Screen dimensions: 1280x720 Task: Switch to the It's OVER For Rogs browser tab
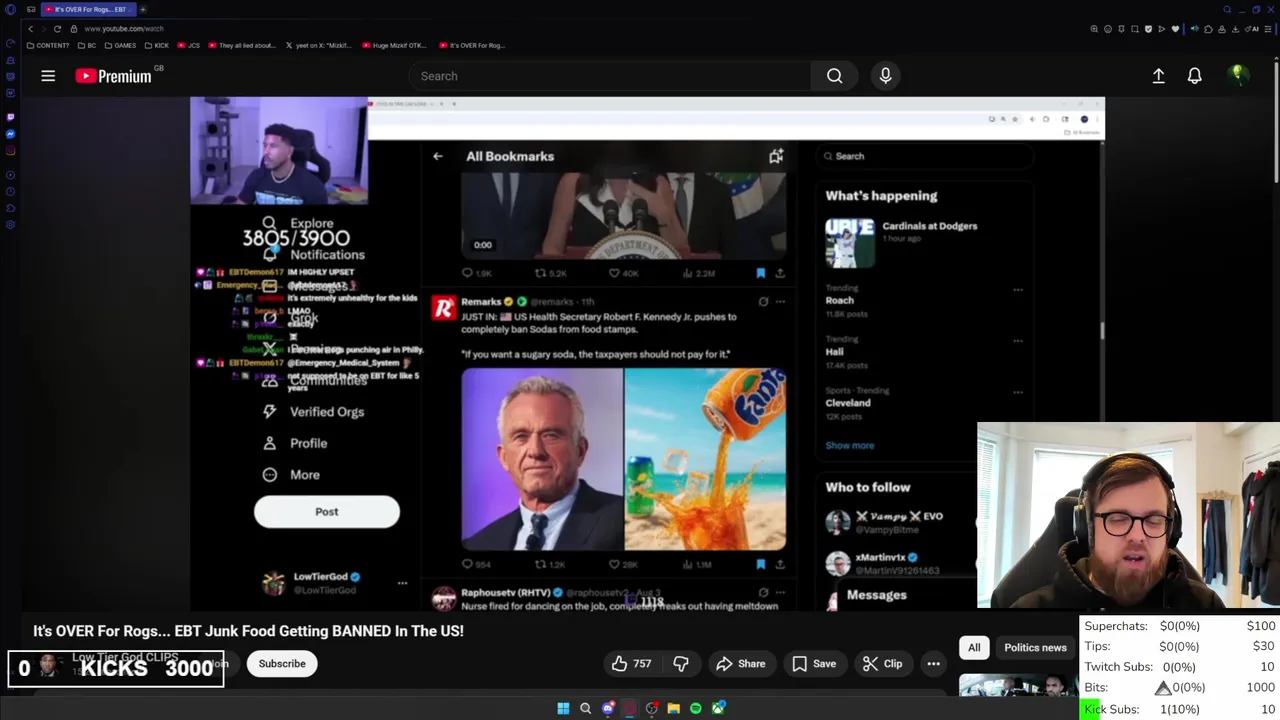90,9
